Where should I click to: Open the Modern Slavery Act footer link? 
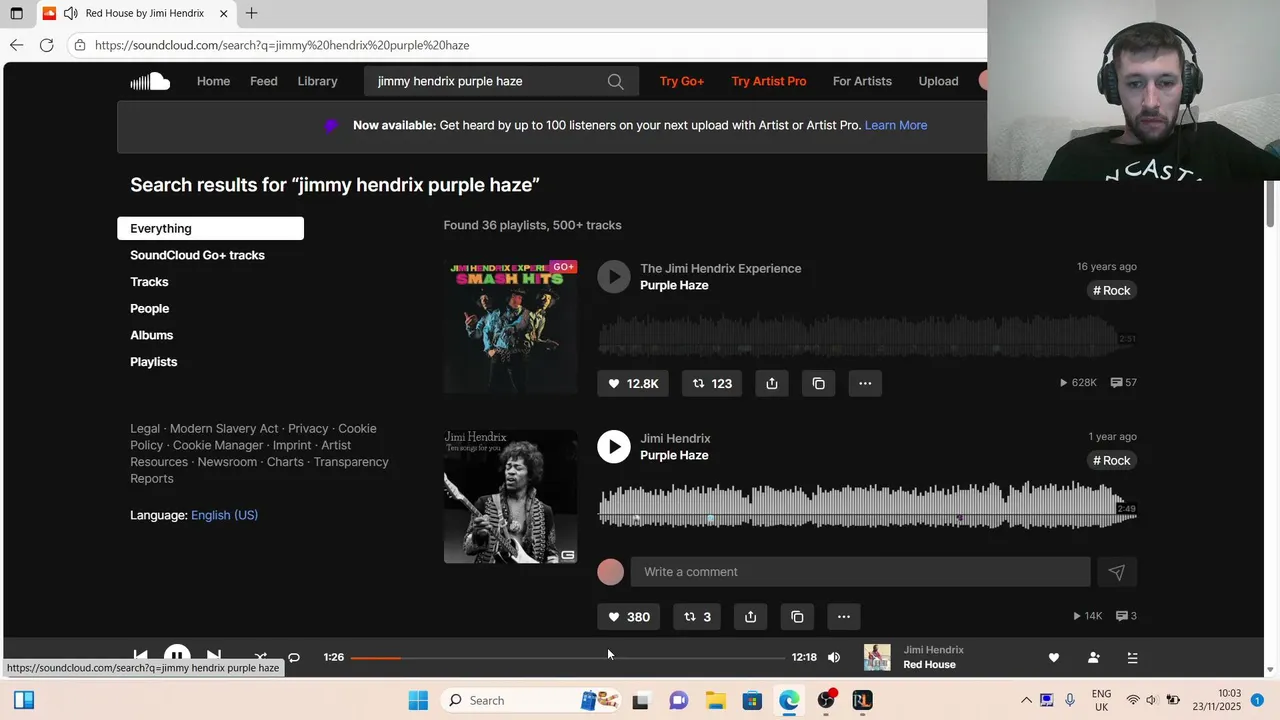(x=224, y=429)
